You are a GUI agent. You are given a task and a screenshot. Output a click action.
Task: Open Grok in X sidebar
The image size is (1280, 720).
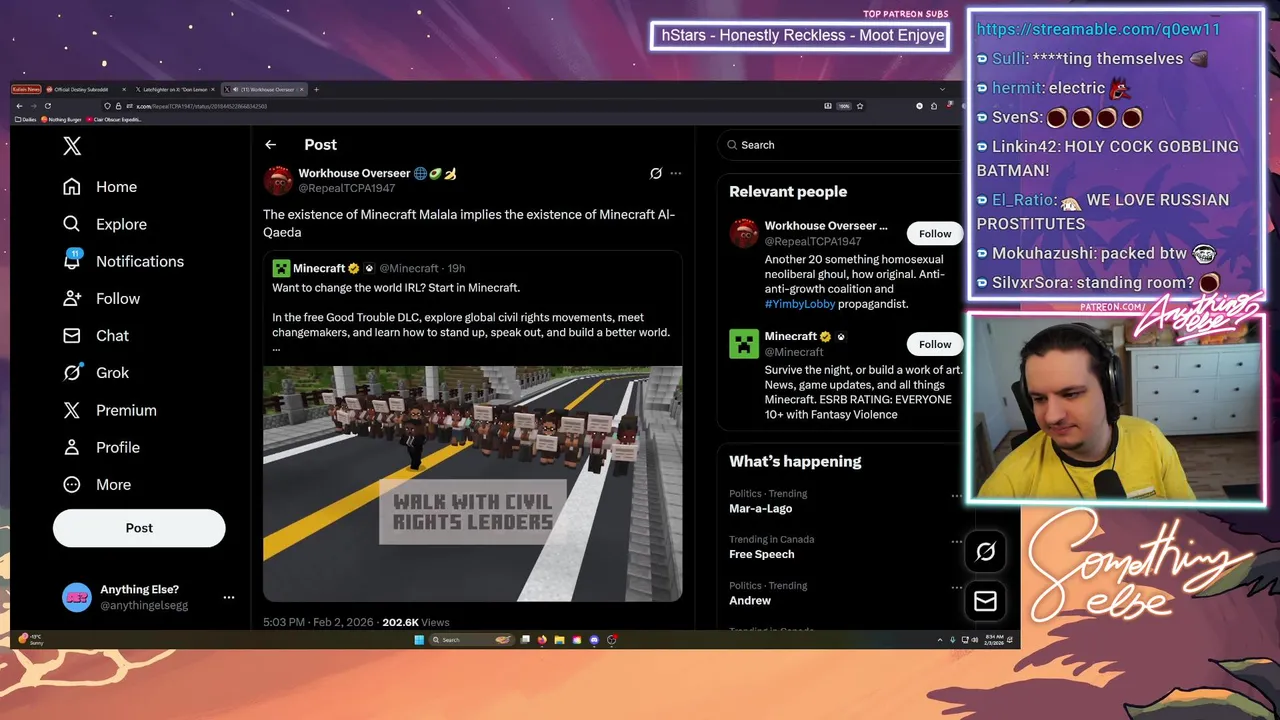[96, 372]
